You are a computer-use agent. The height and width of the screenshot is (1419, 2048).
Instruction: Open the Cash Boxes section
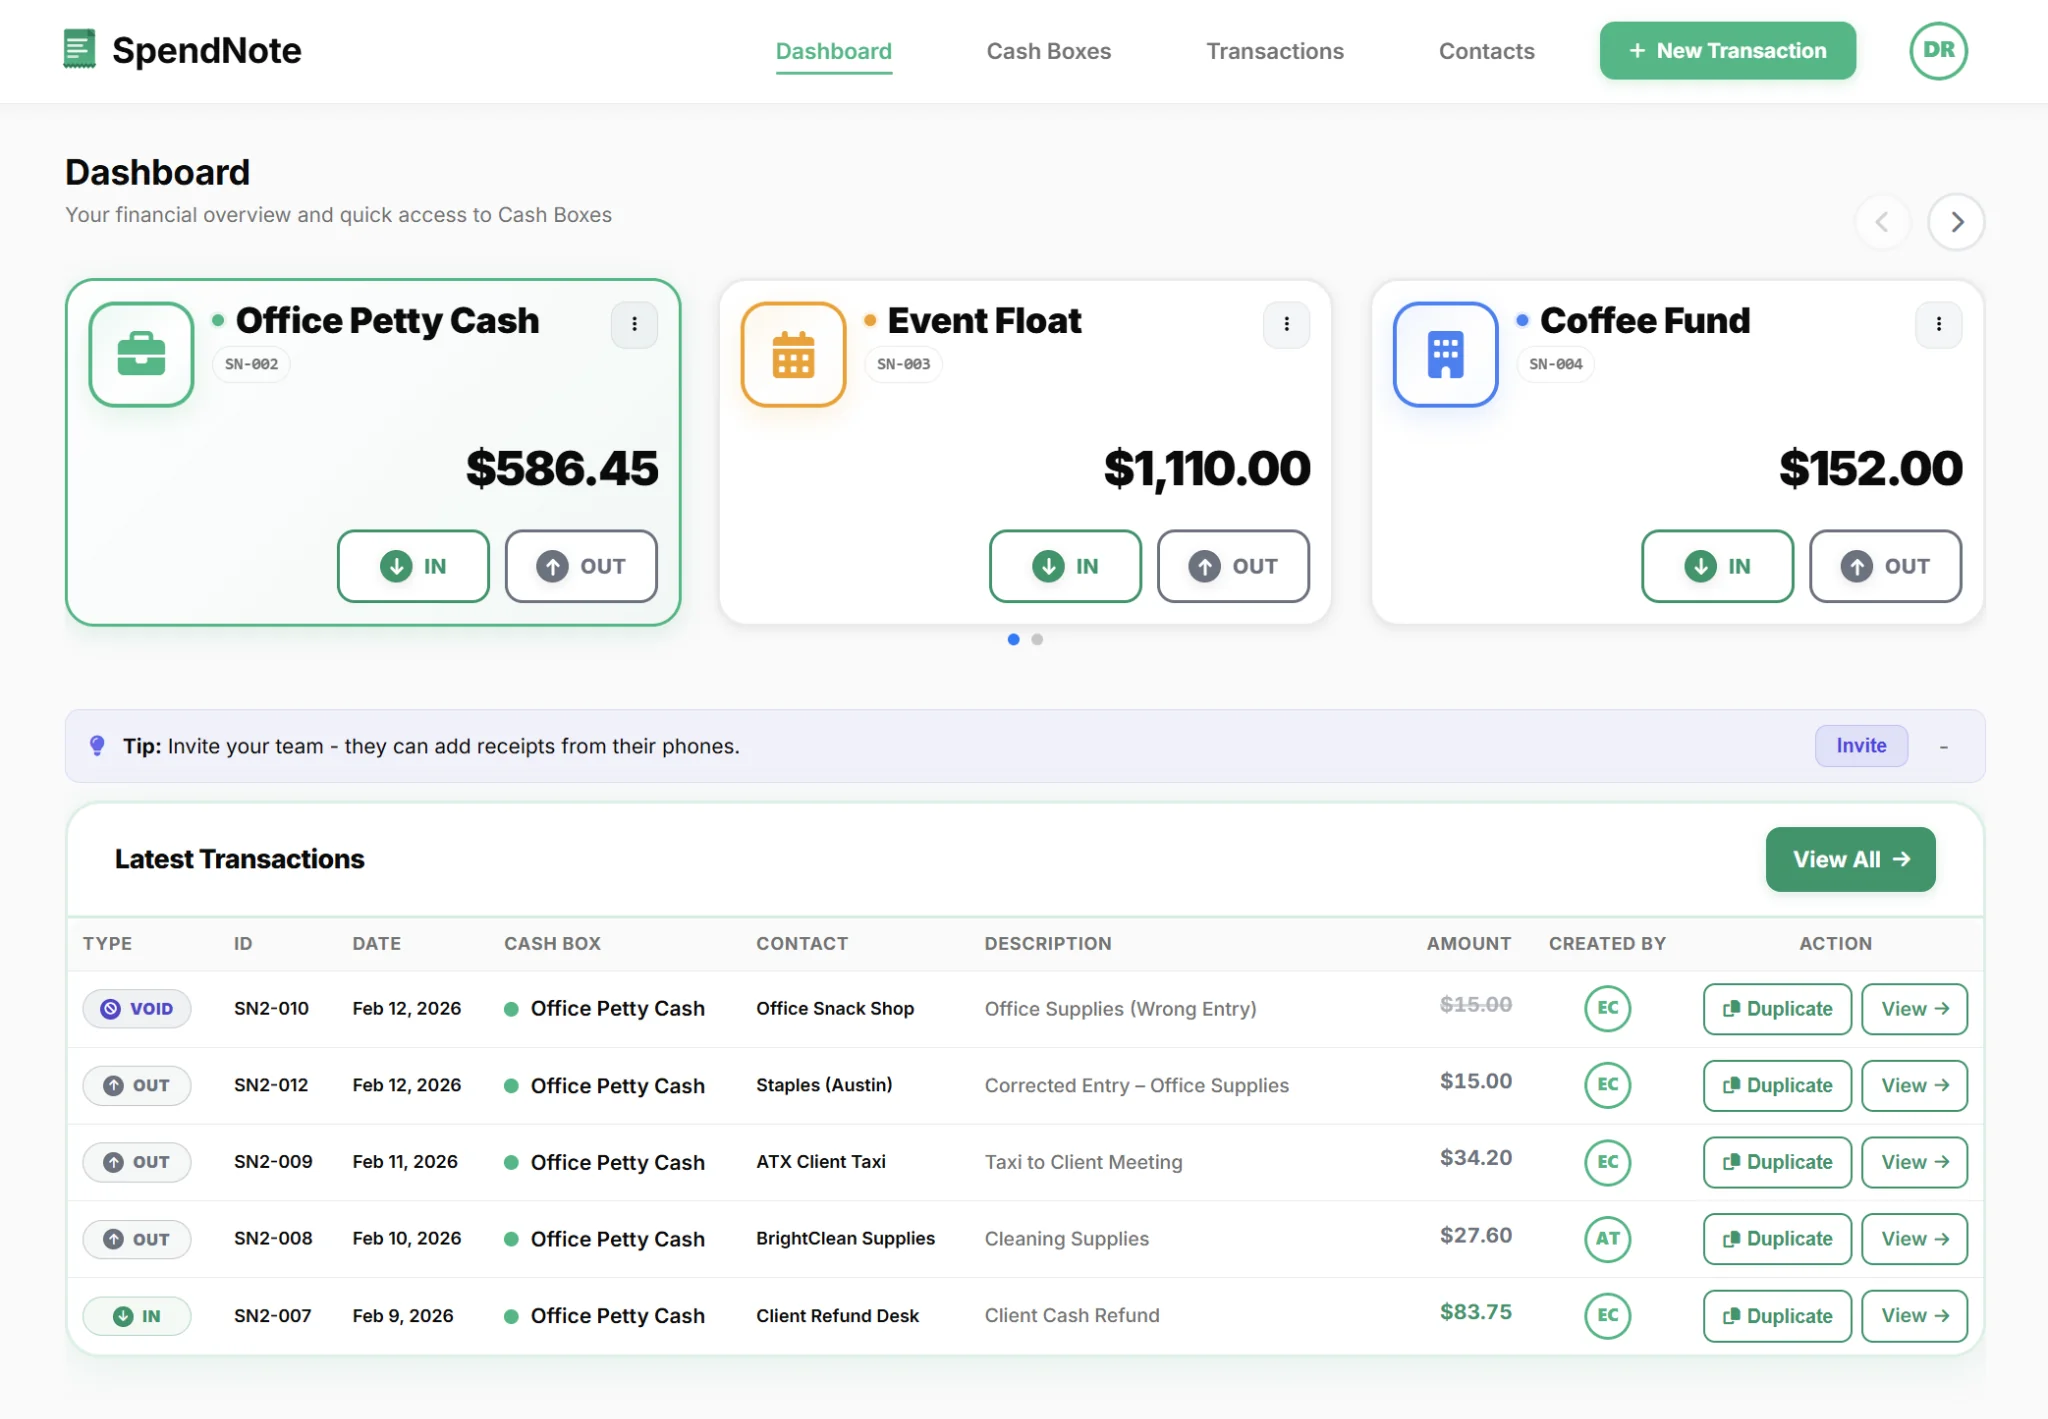click(1048, 50)
